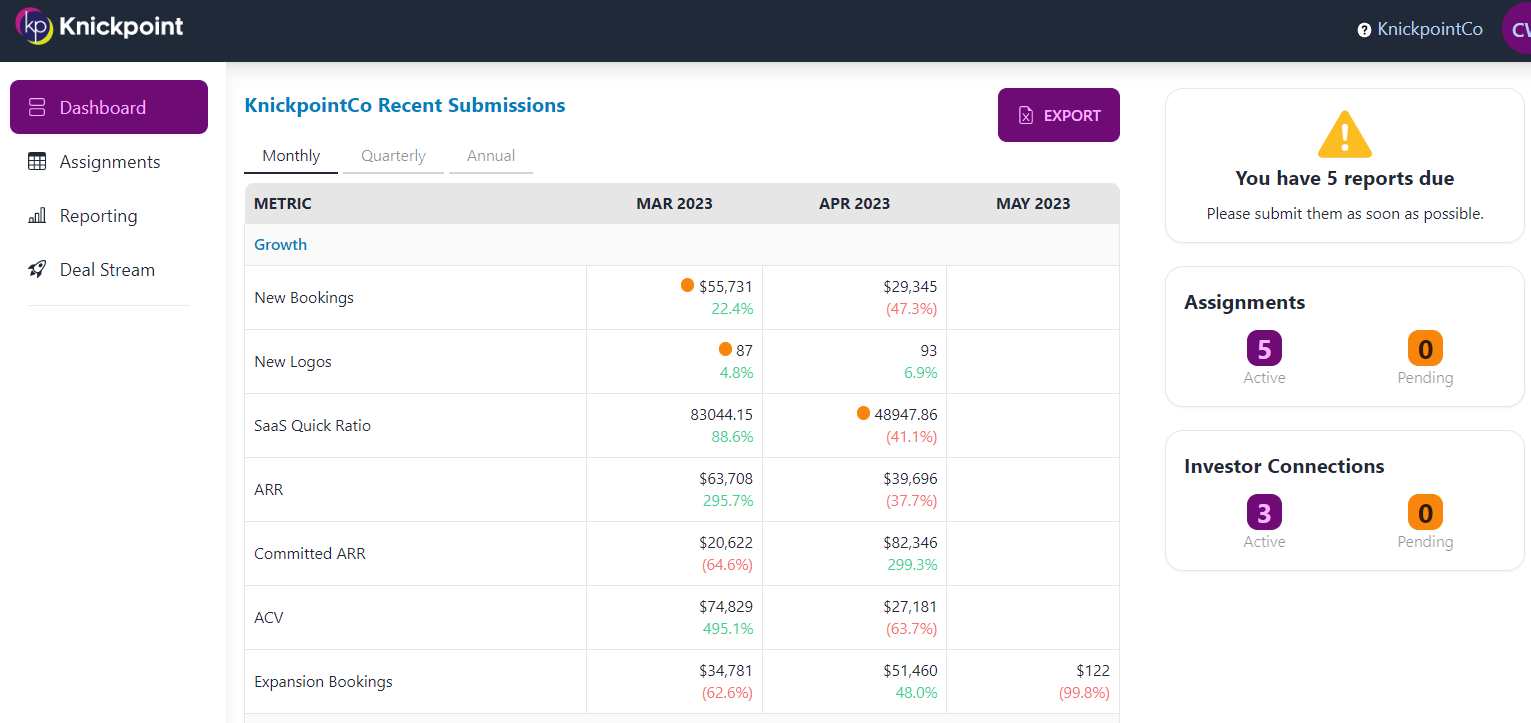The image size is (1531, 723).
Task: Switch to the Quarterly tab
Action: (x=393, y=156)
